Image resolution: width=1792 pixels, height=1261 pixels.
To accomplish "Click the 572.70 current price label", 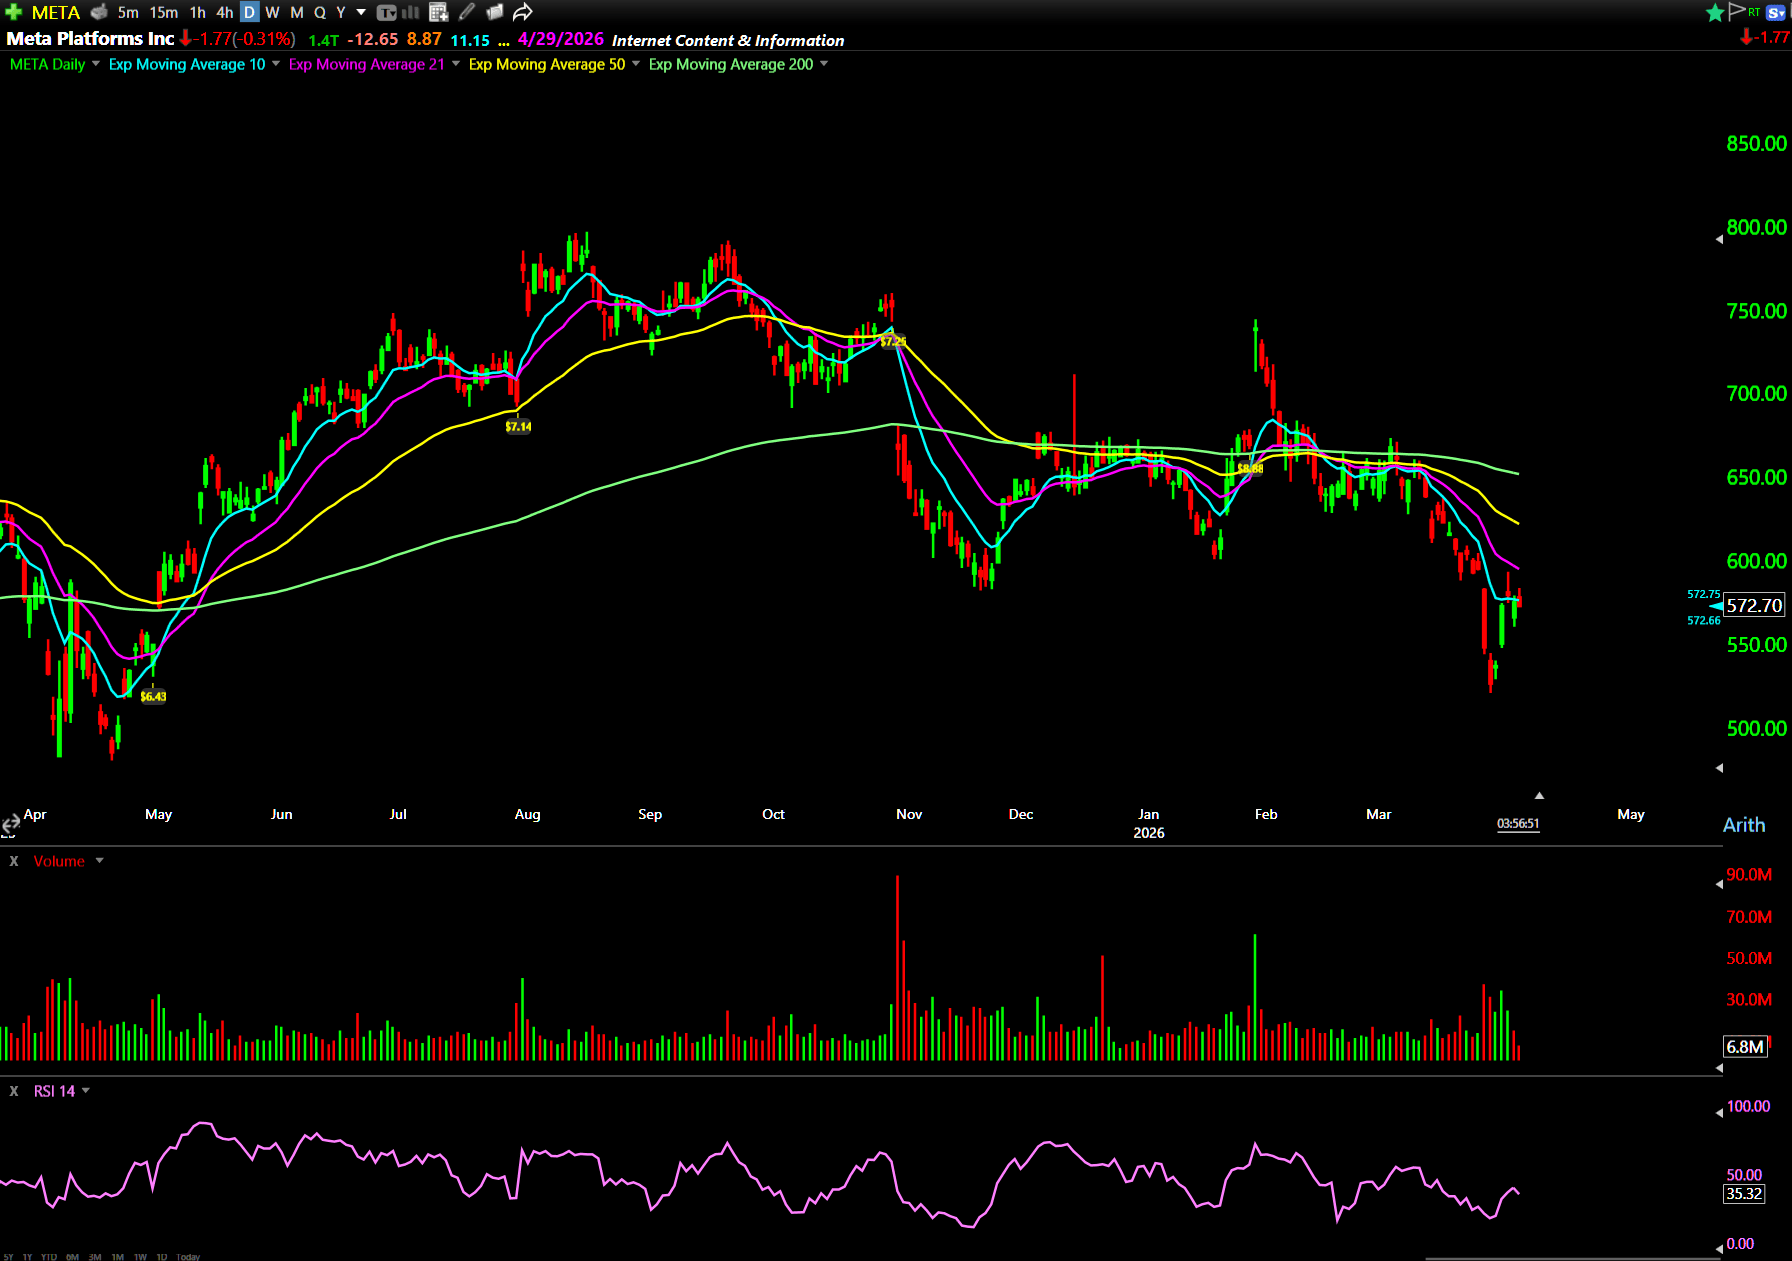I will 1753,605.
